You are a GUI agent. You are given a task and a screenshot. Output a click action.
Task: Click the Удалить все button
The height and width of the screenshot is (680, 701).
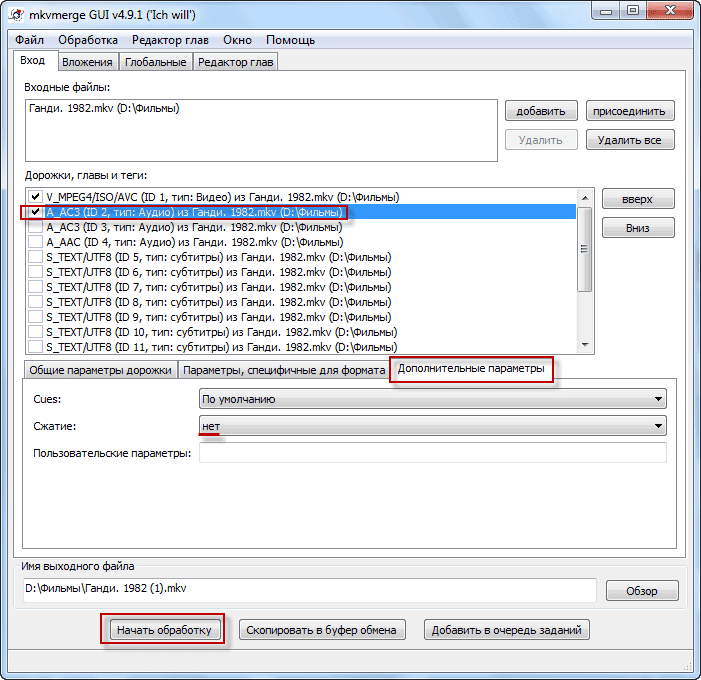(629, 140)
